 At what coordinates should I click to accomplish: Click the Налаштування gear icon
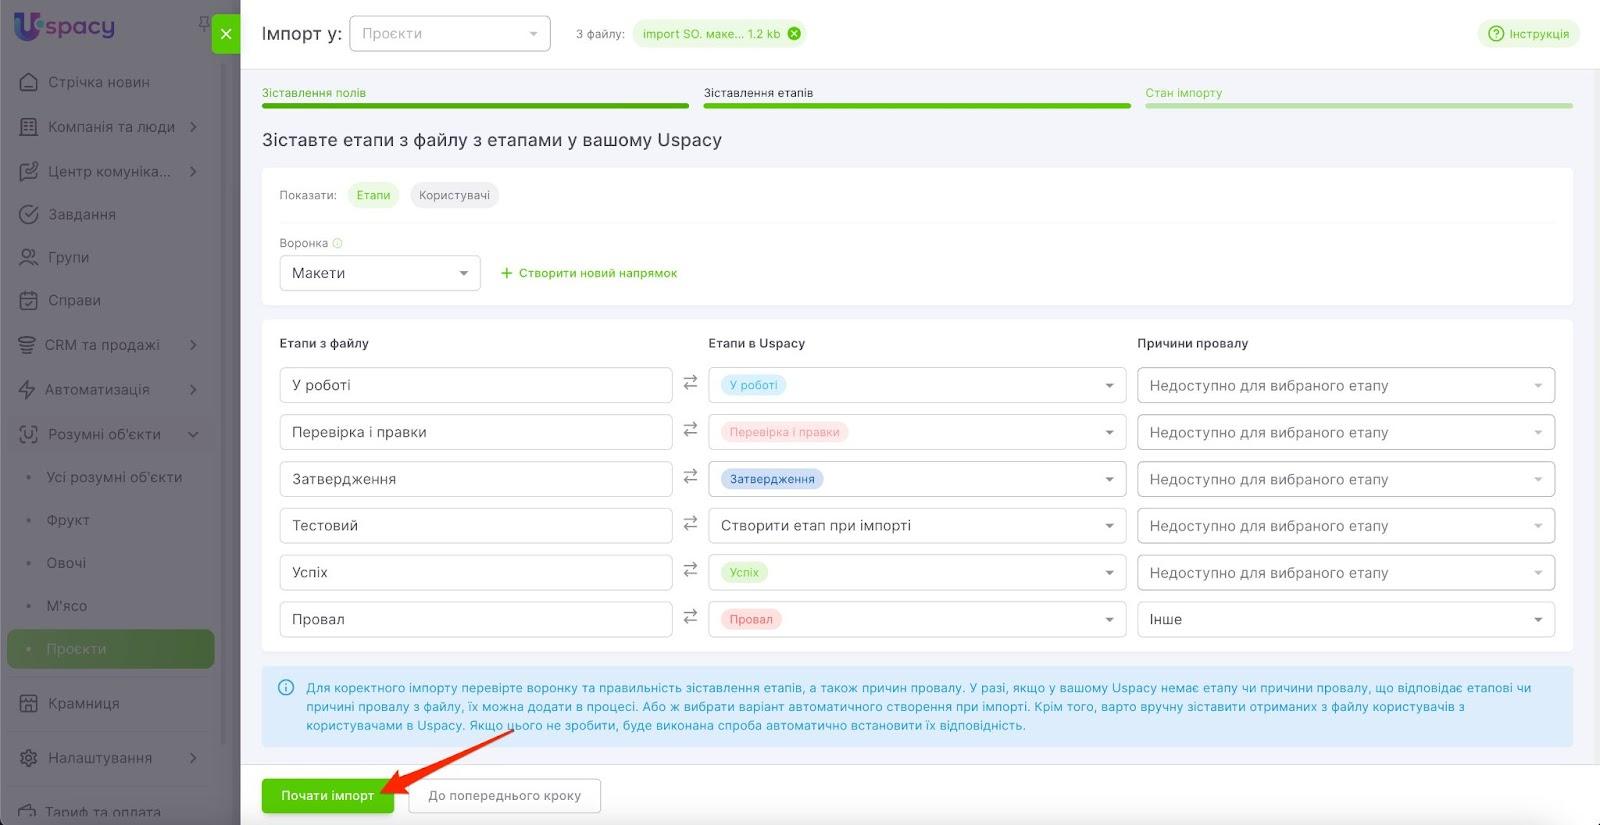[x=29, y=758]
